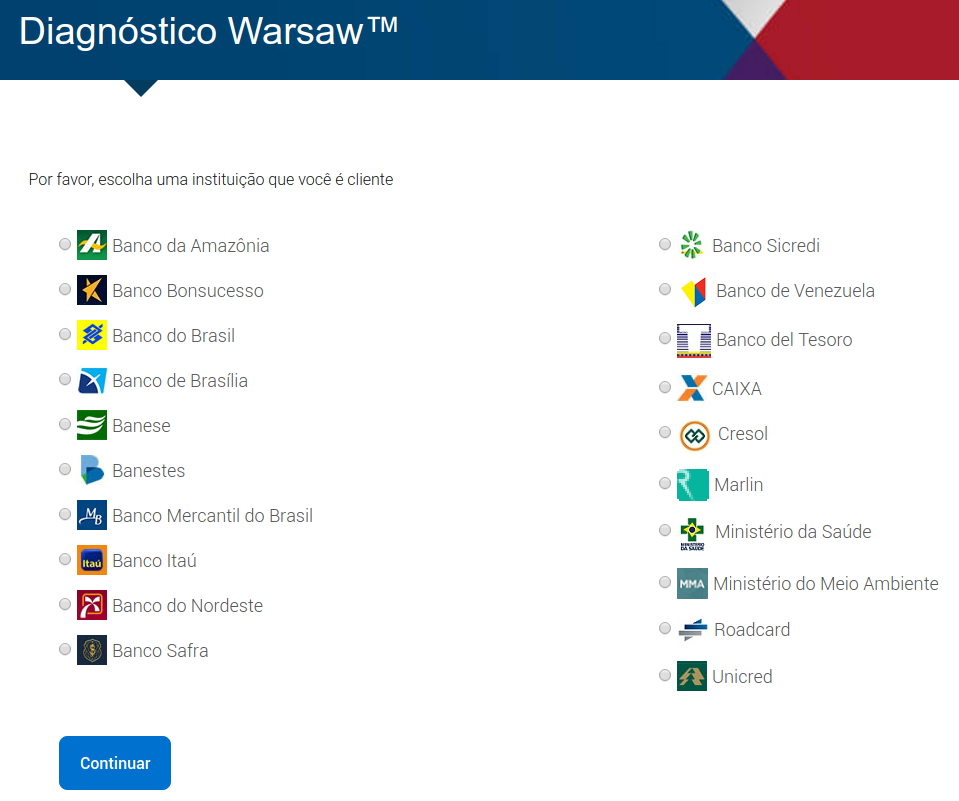
Task: Click the 'Roadcard' label text
Action: (752, 630)
